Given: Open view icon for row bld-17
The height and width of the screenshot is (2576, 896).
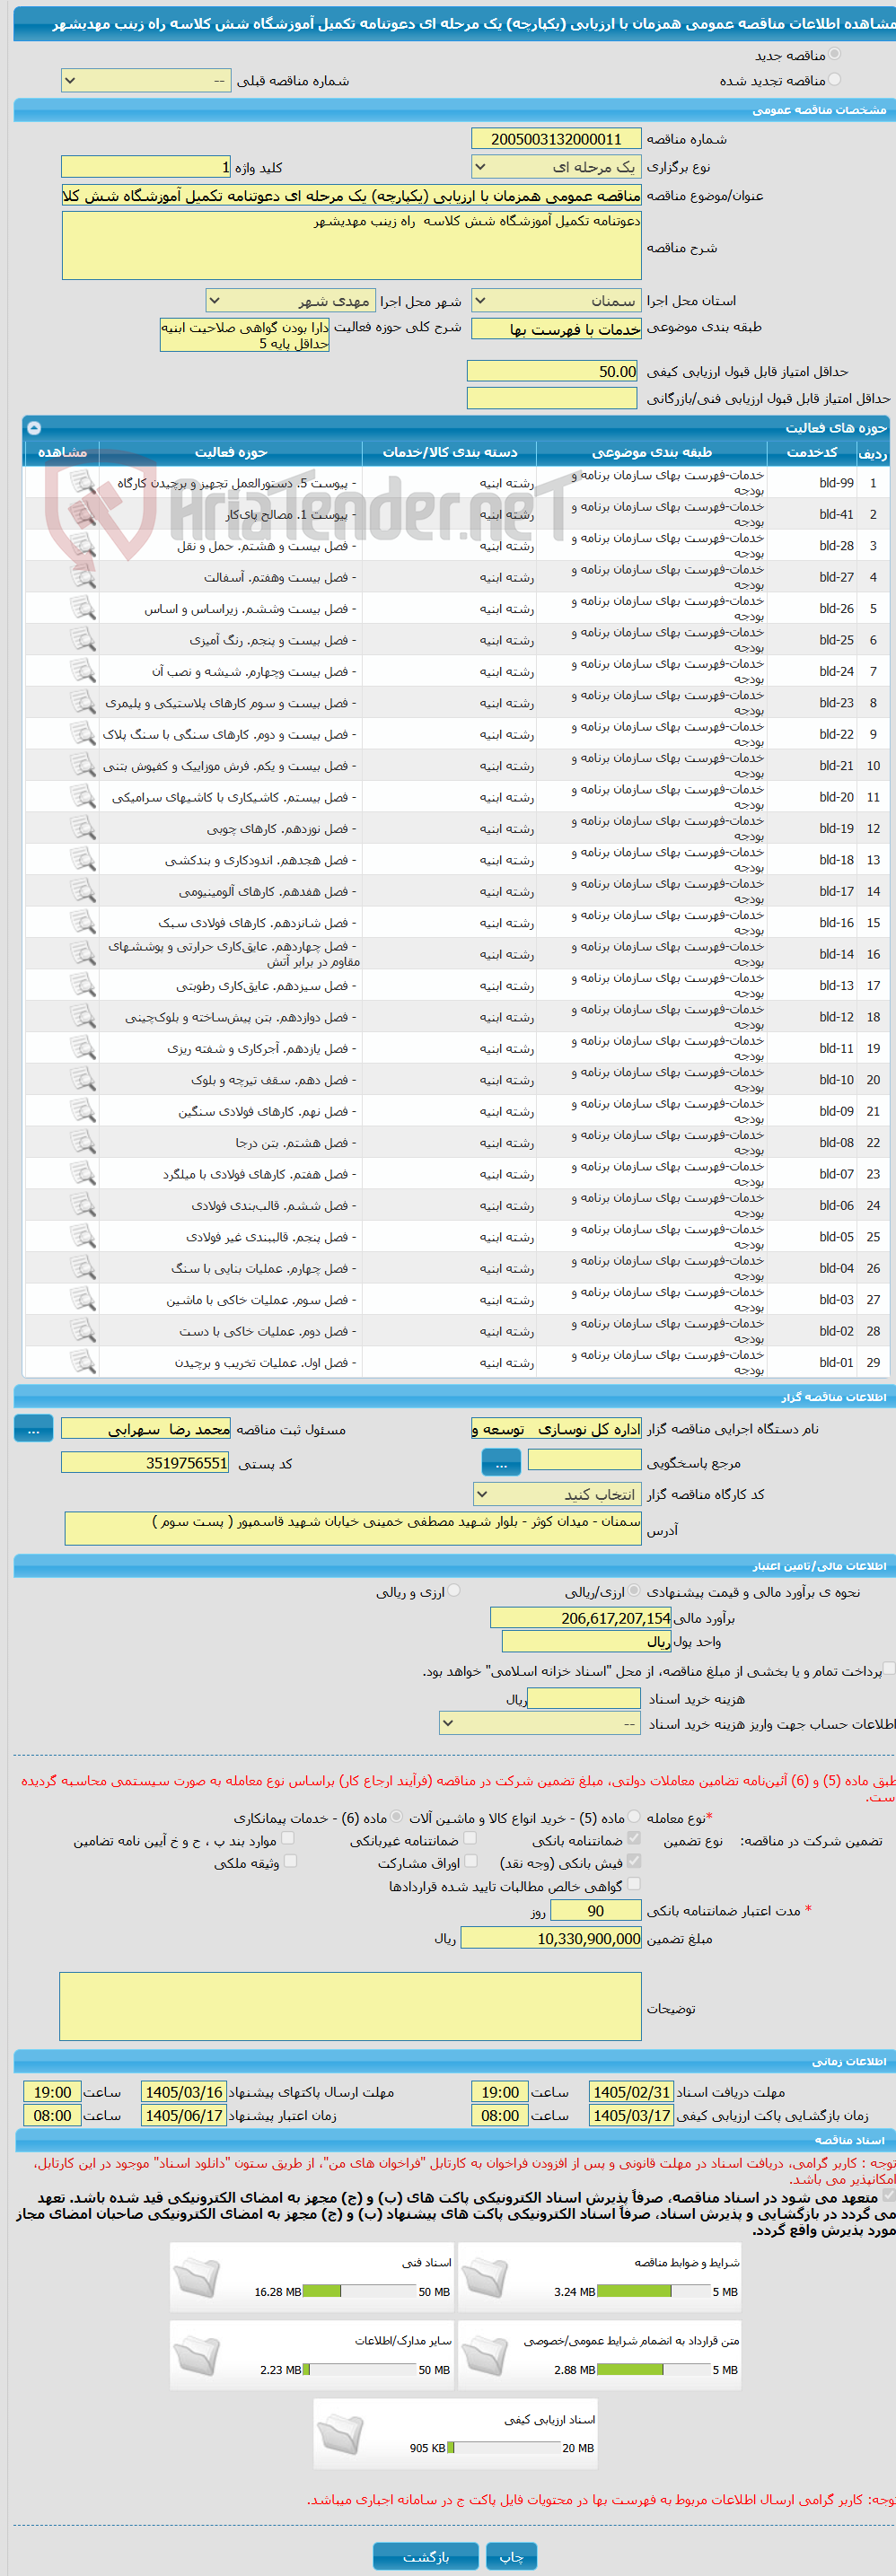Looking at the screenshot, I should (x=82, y=891).
